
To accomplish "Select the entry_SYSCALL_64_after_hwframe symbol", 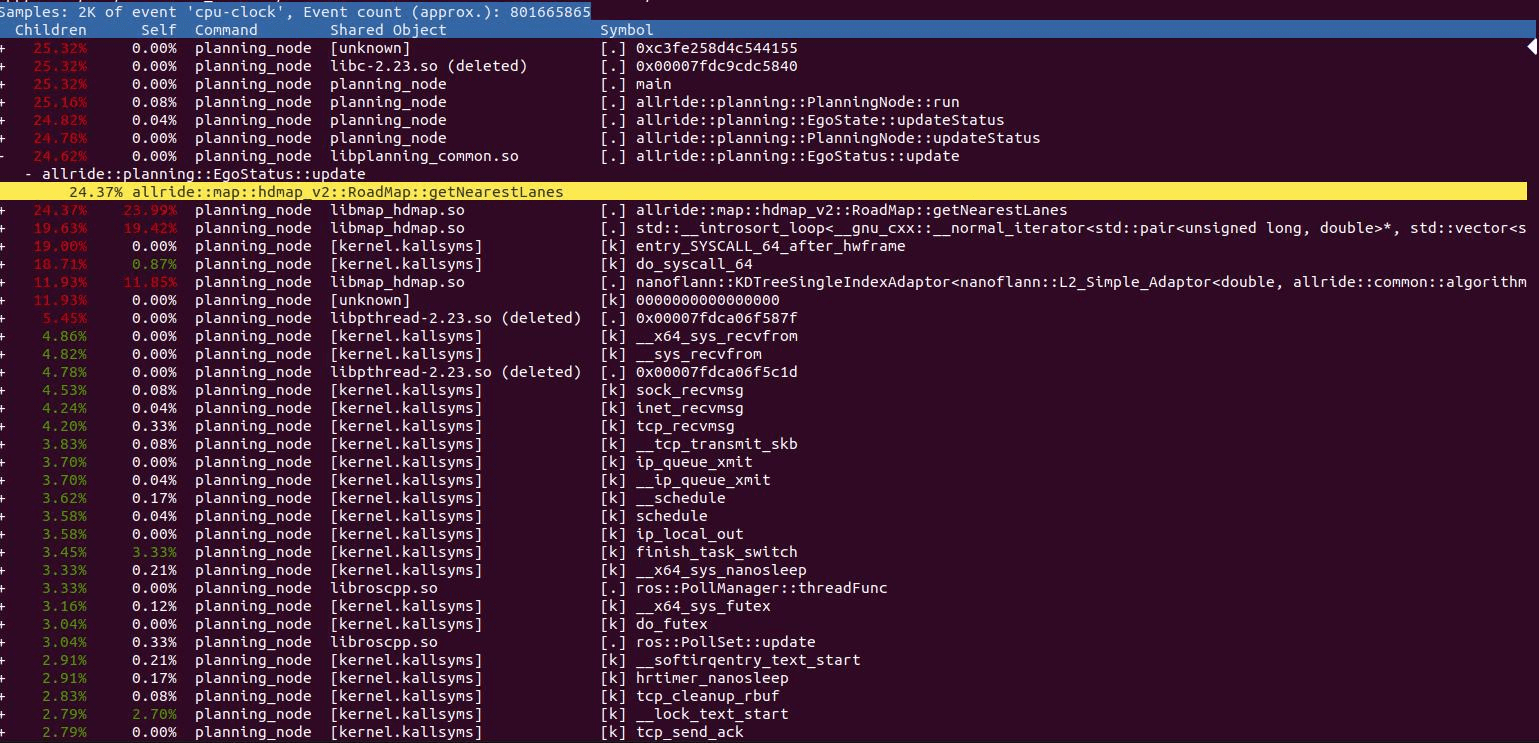I will click(770, 246).
